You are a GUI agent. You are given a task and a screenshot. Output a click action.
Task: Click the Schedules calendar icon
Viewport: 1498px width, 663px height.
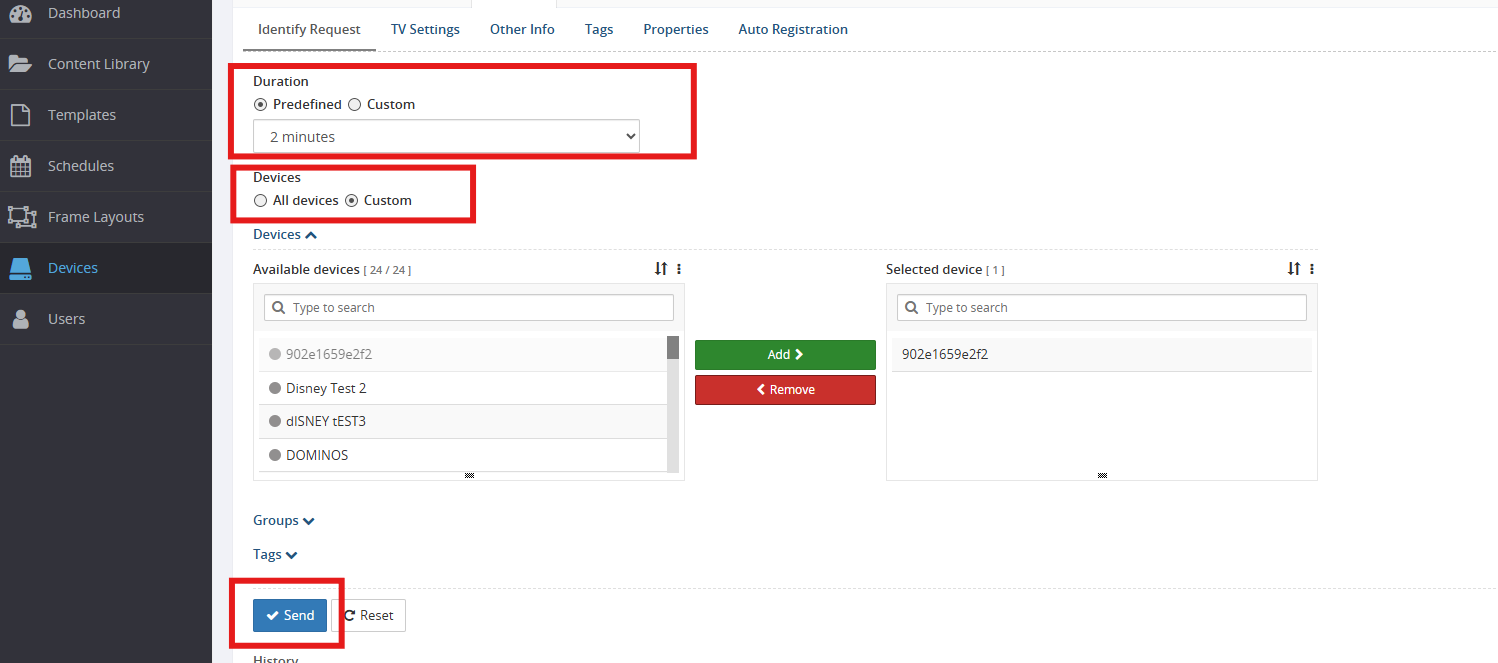(x=20, y=166)
